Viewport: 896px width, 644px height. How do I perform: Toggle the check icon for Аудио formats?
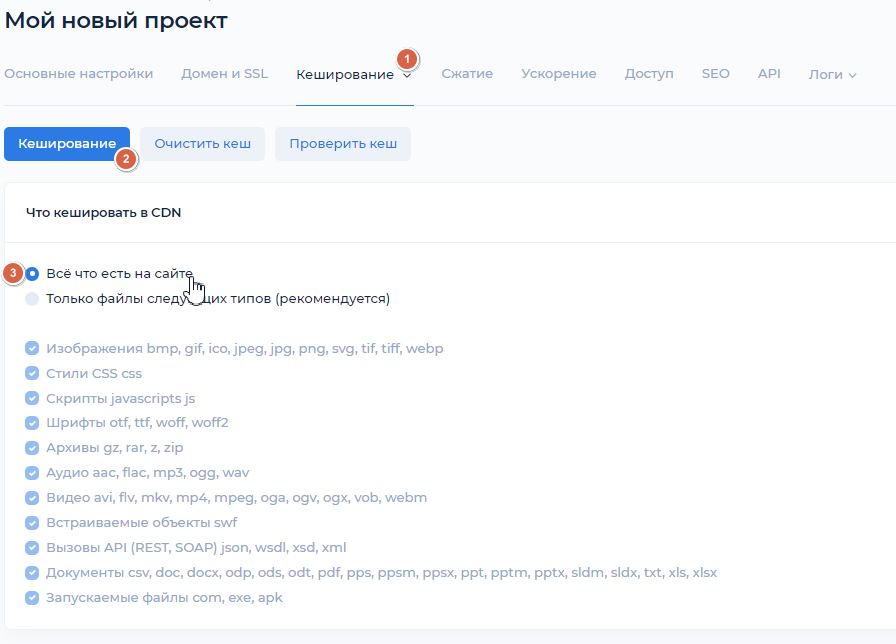(x=30, y=472)
